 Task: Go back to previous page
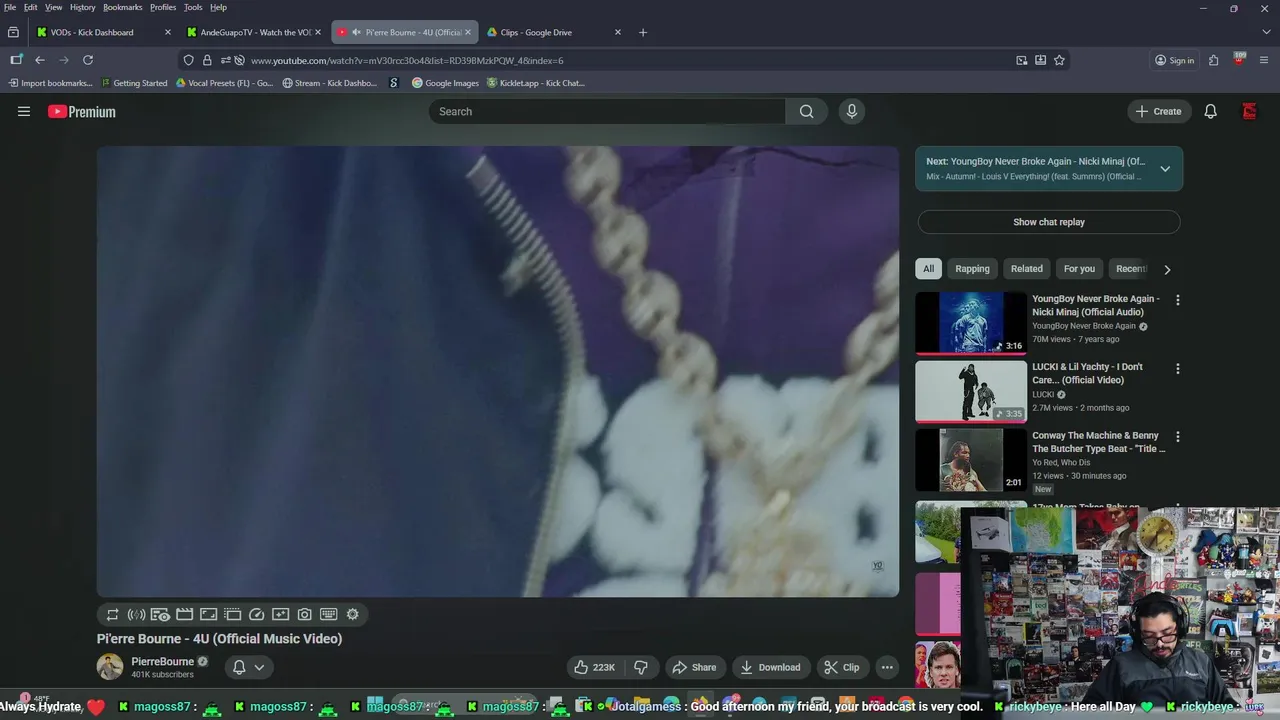[40, 60]
